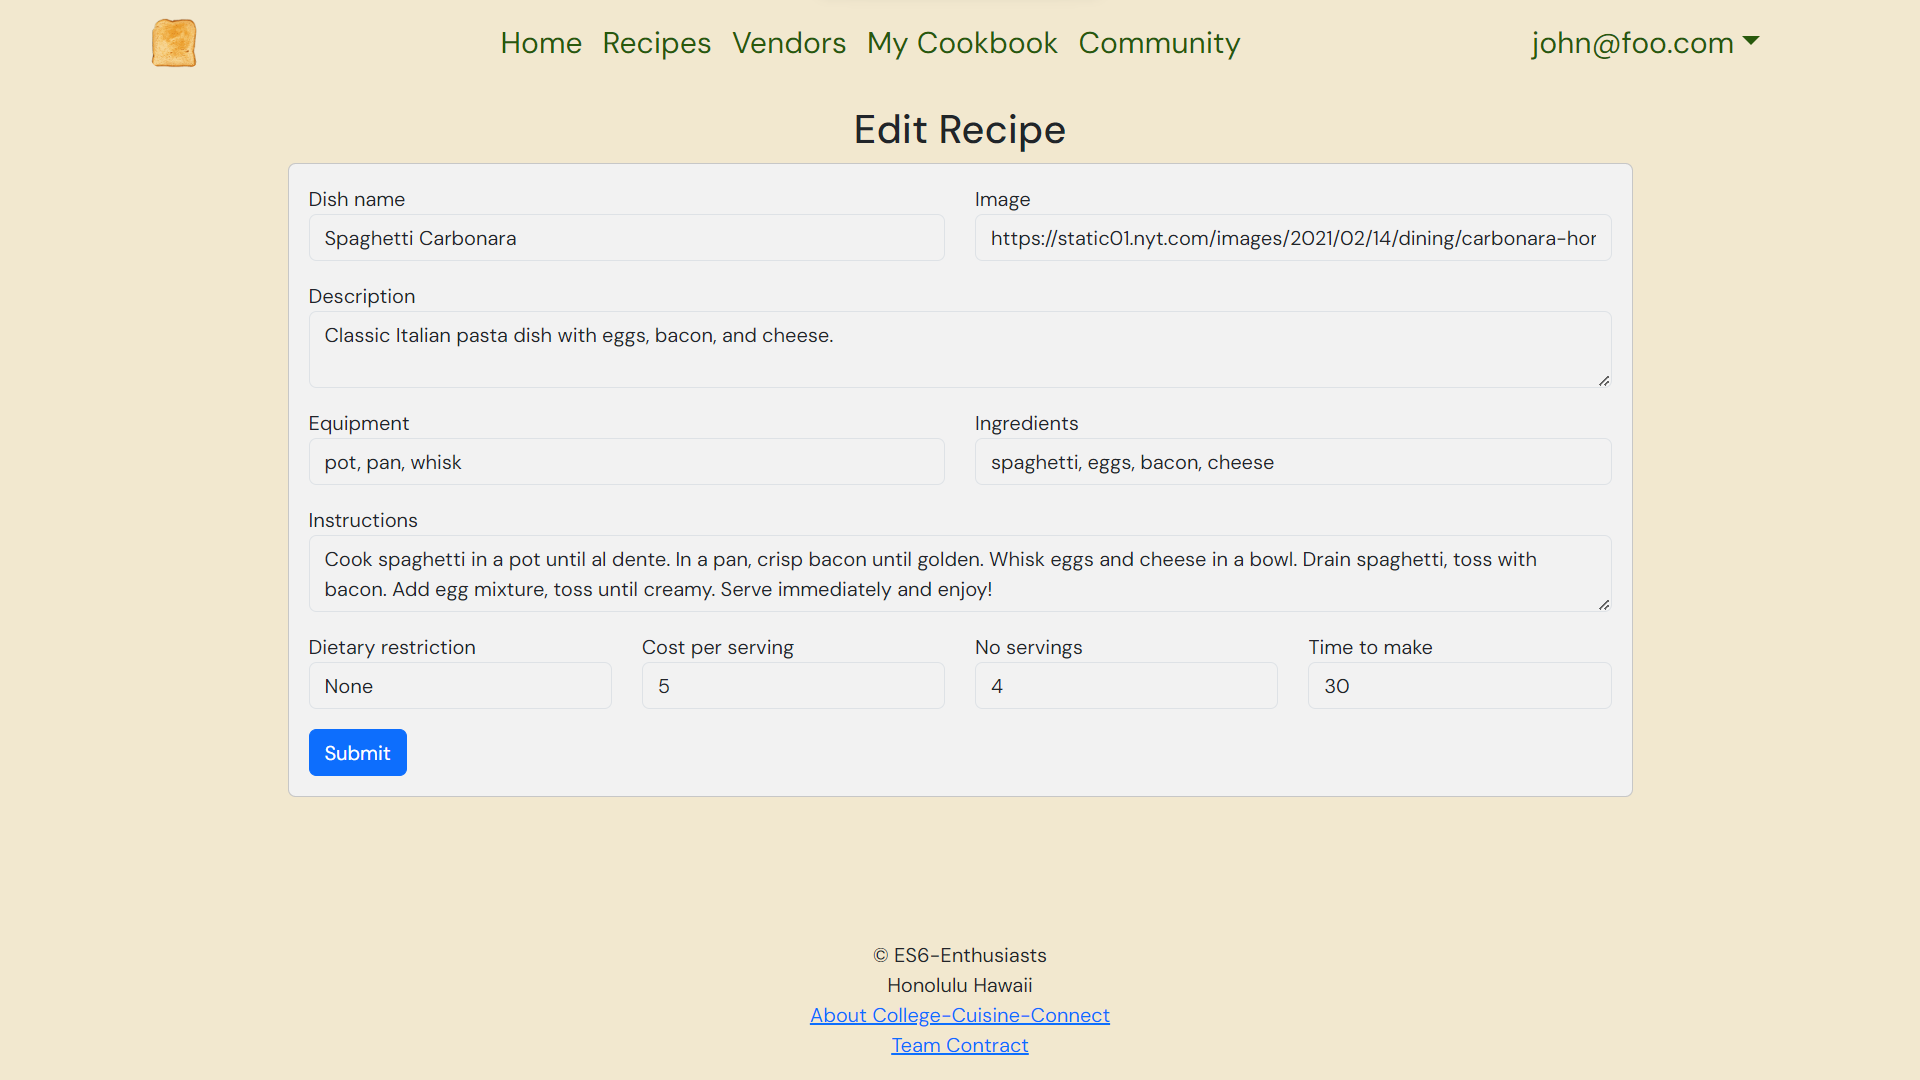Click the Instructions text area

tap(960, 574)
